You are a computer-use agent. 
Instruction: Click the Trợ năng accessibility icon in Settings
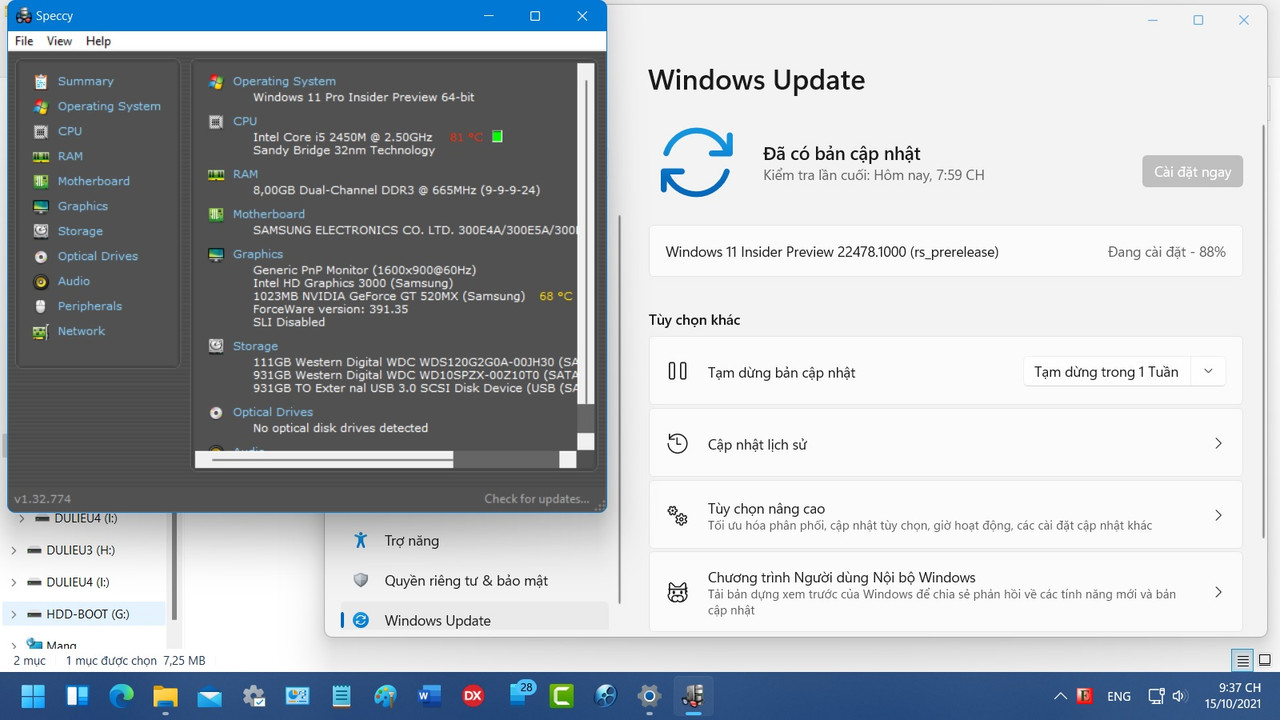pyautogui.click(x=361, y=540)
